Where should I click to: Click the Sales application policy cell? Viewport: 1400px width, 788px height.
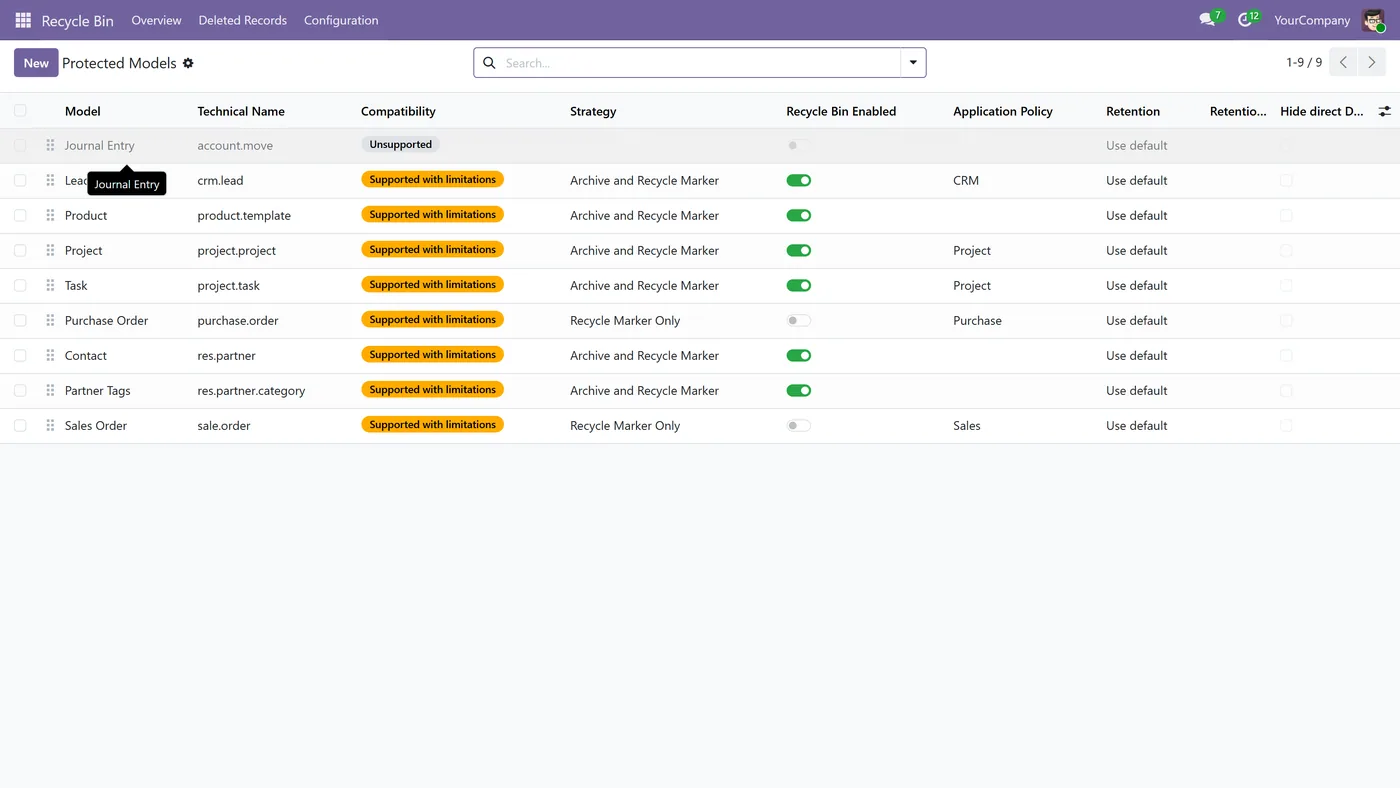point(967,425)
